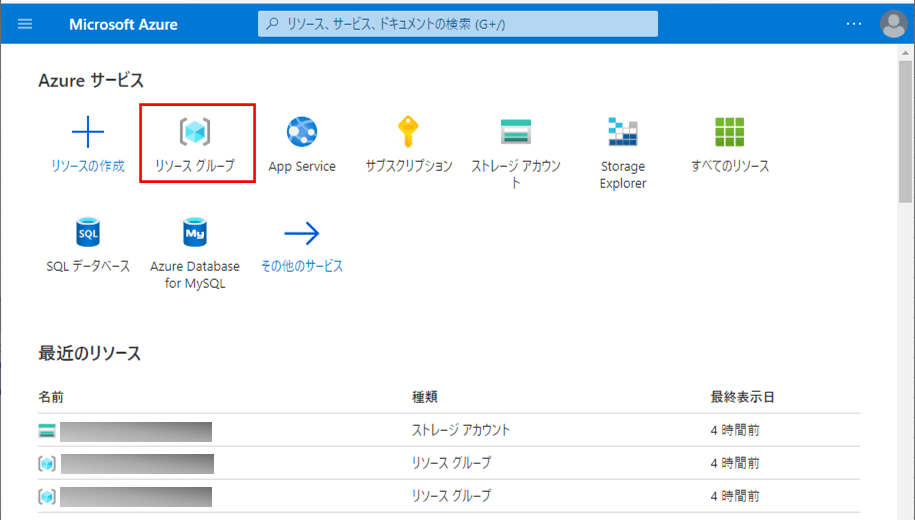Click the user account avatar
The height and width of the screenshot is (520, 915).
click(x=892, y=24)
